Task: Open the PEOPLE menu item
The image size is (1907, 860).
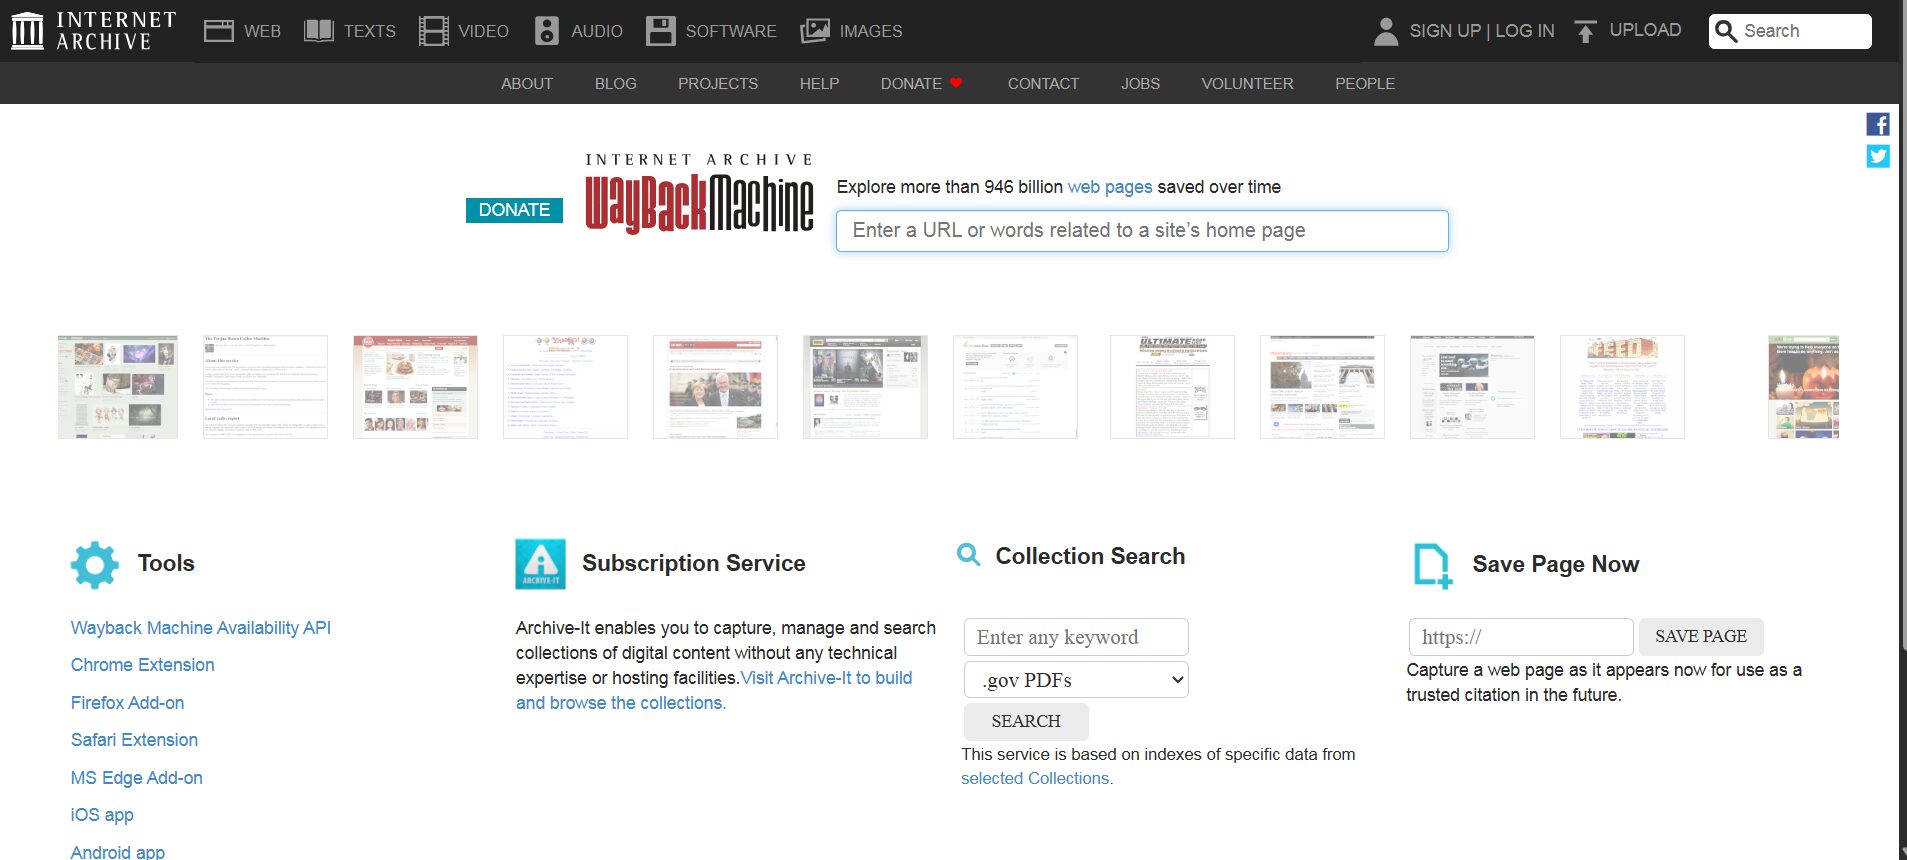Action: 1365,84
